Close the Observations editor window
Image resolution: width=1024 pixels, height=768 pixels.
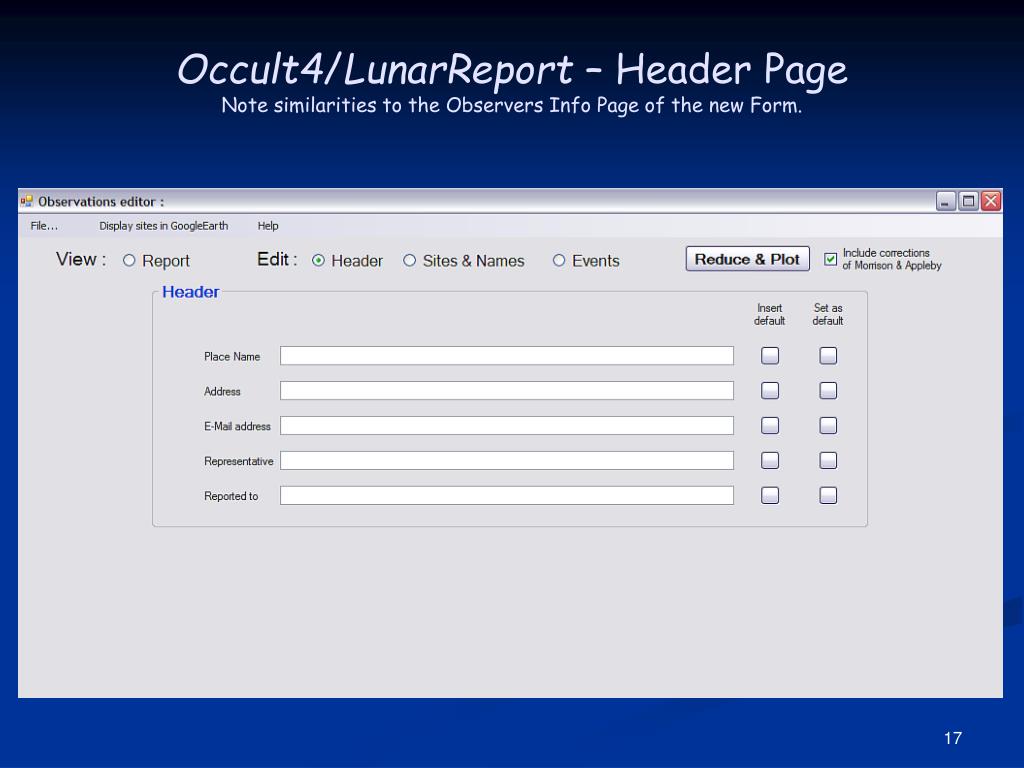click(x=991, y=201)
